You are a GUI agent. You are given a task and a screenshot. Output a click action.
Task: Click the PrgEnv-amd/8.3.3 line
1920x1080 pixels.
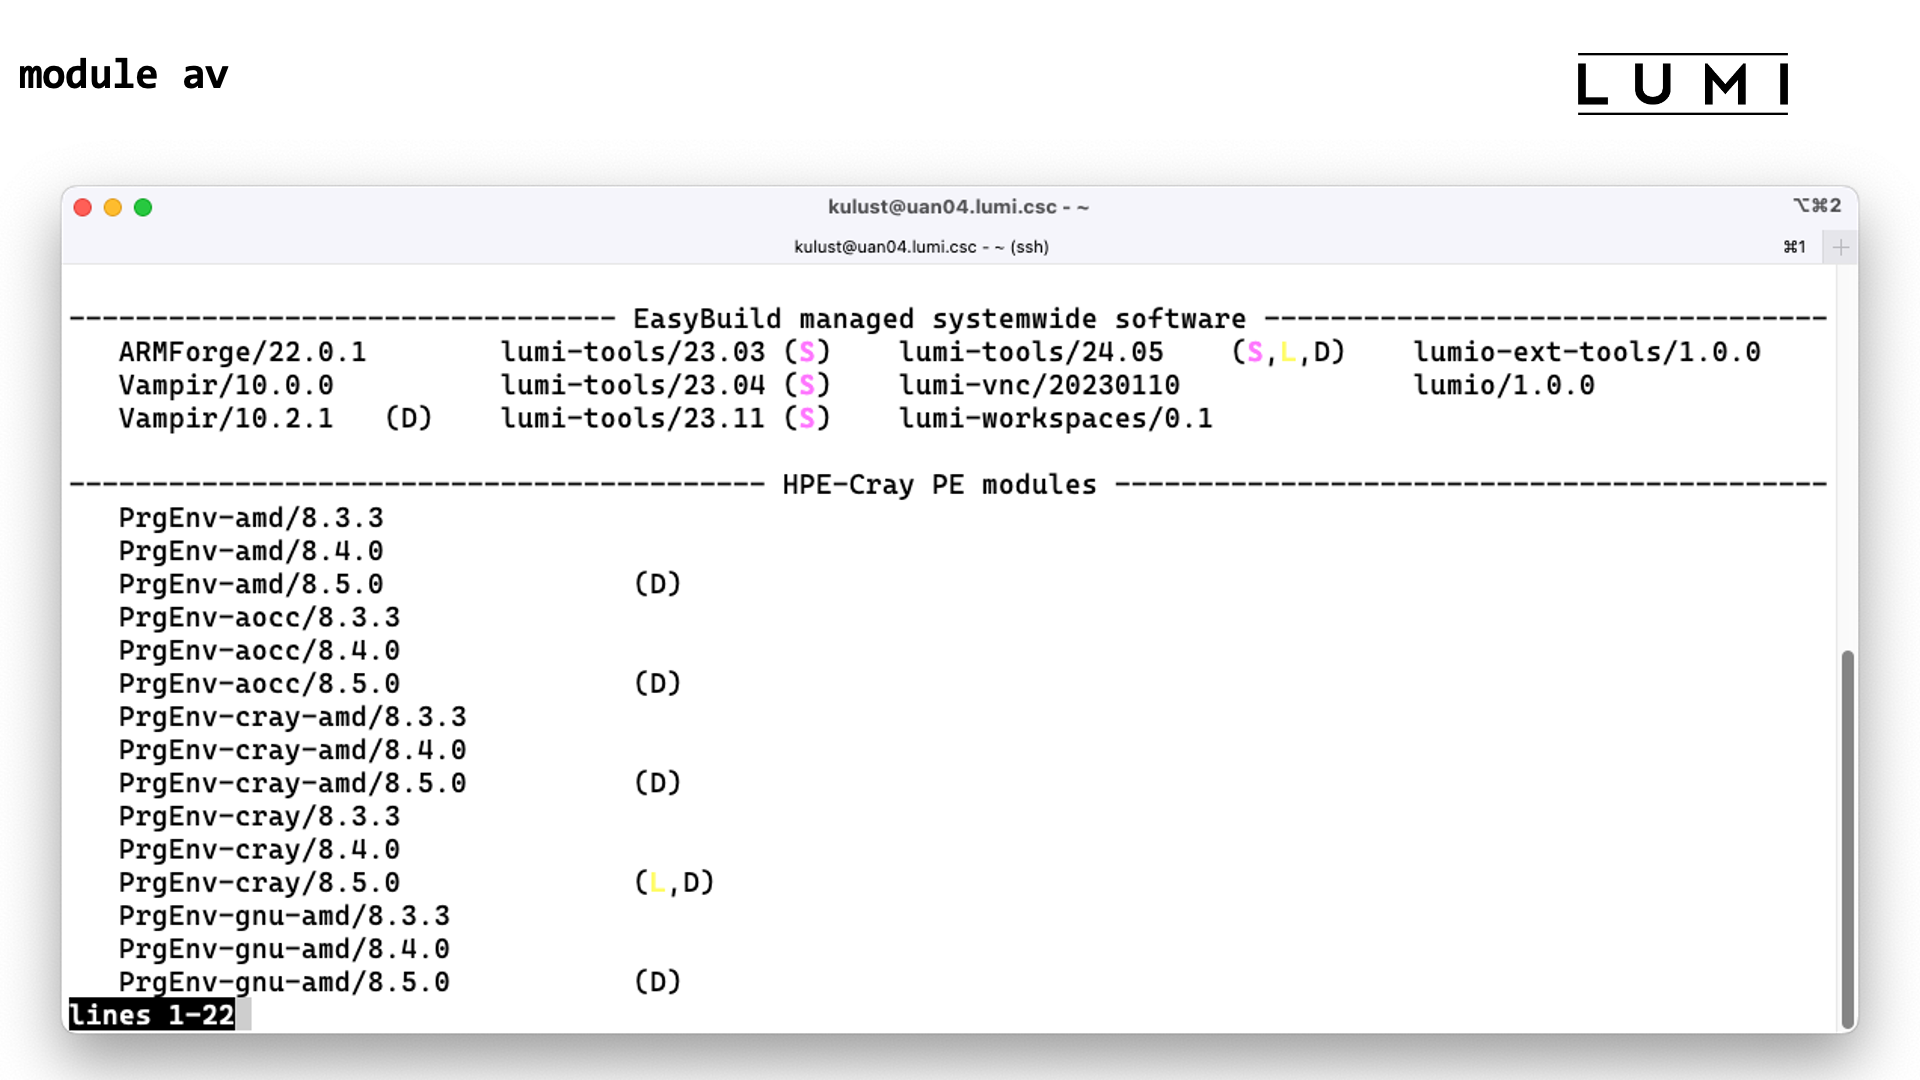[251, 518]
